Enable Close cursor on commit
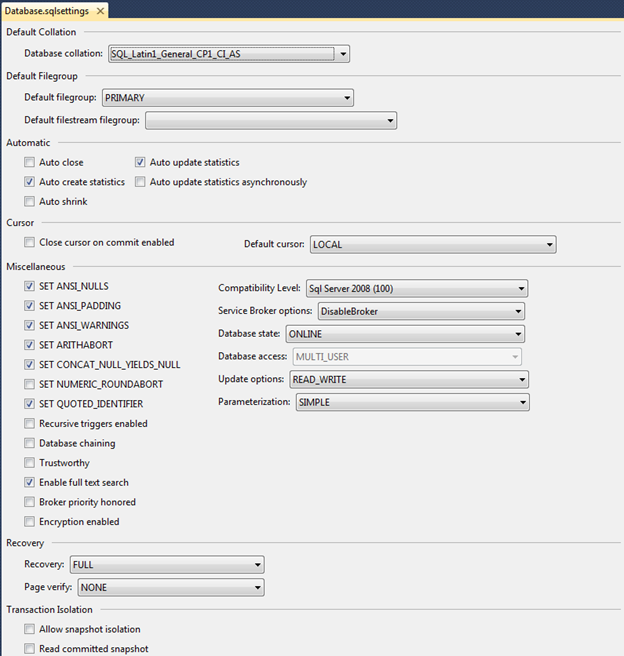Screen dimensions: 624x656 click(30, 243)
